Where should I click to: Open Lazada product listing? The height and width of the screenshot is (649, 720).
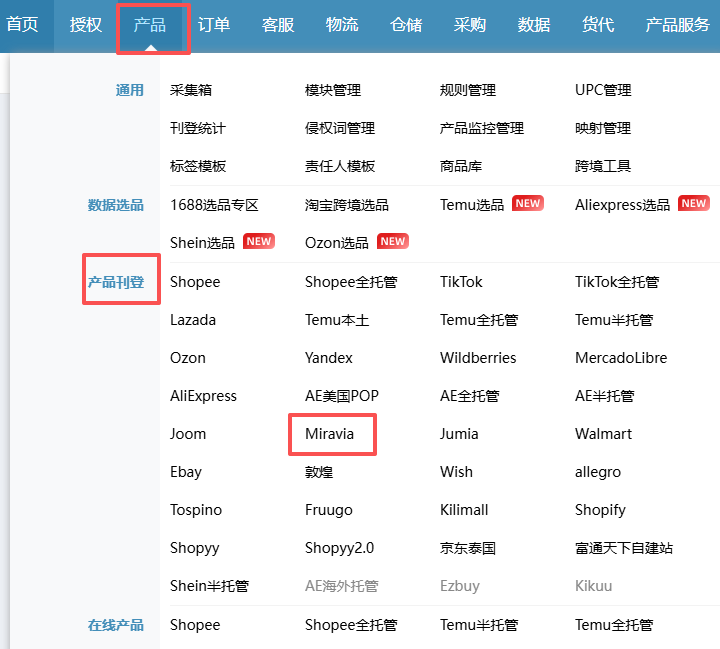[x=193, y=320]
